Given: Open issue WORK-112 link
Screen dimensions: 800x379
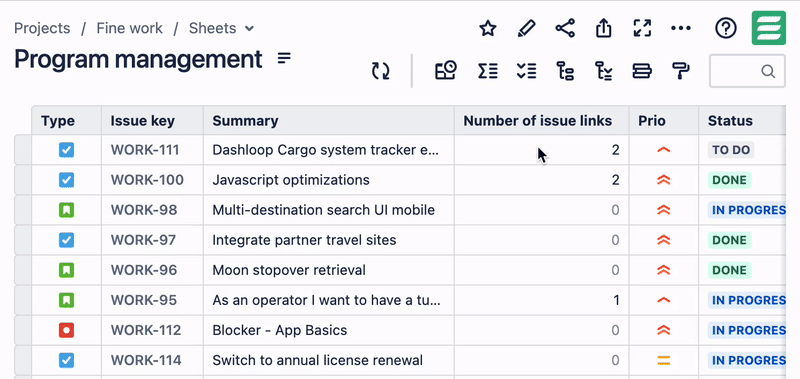Looking at the screenshot, I should coord(146,331).
